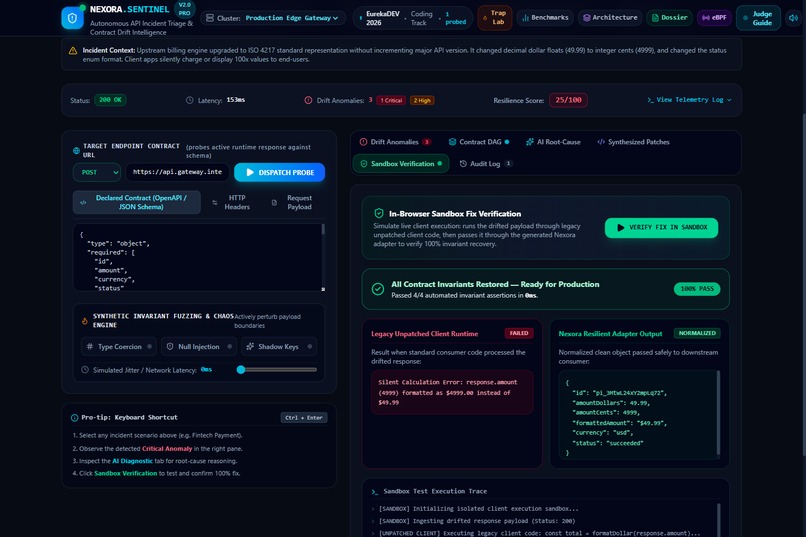The height and width of the screenshot is (537, 806).
Task: Click the history icon in Audit Log tab
Action: 463,163
